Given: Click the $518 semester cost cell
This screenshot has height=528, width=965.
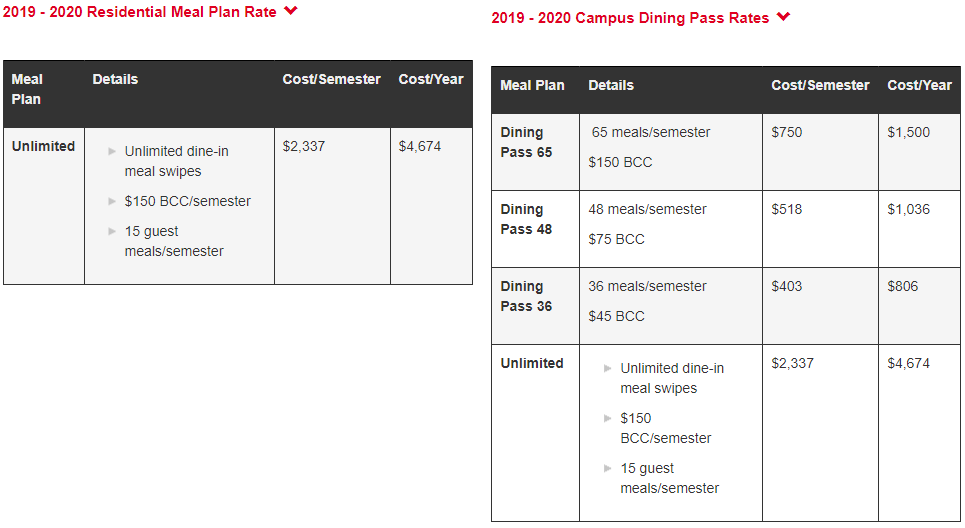Looking at the screenshot, I should [787, 209].
